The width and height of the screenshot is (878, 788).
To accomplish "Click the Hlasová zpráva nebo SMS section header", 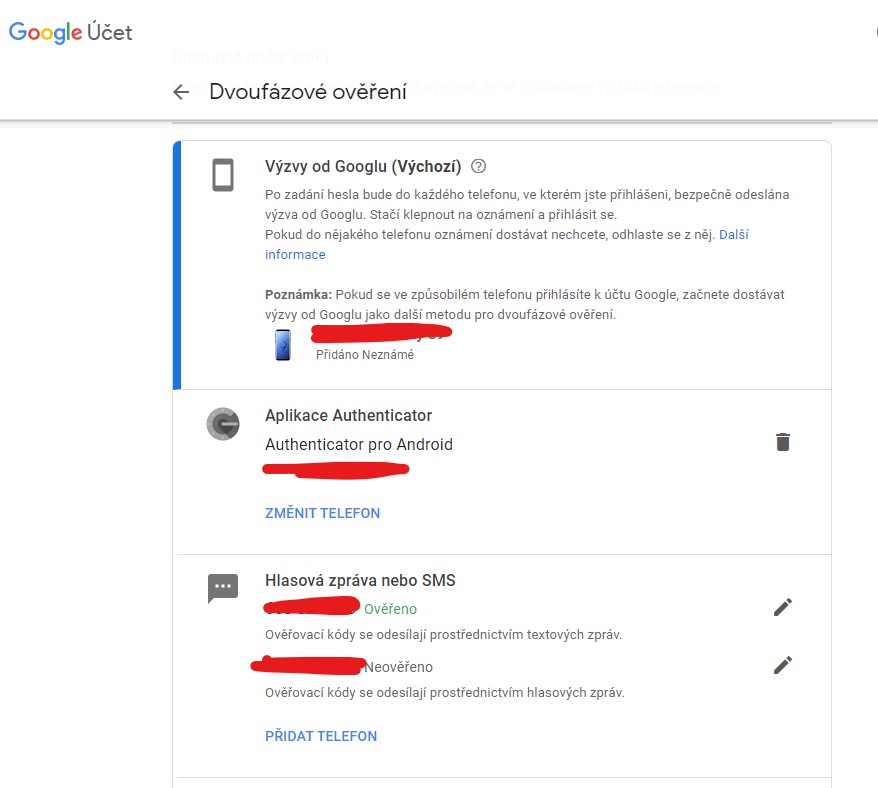I will [x=361, y=580].
